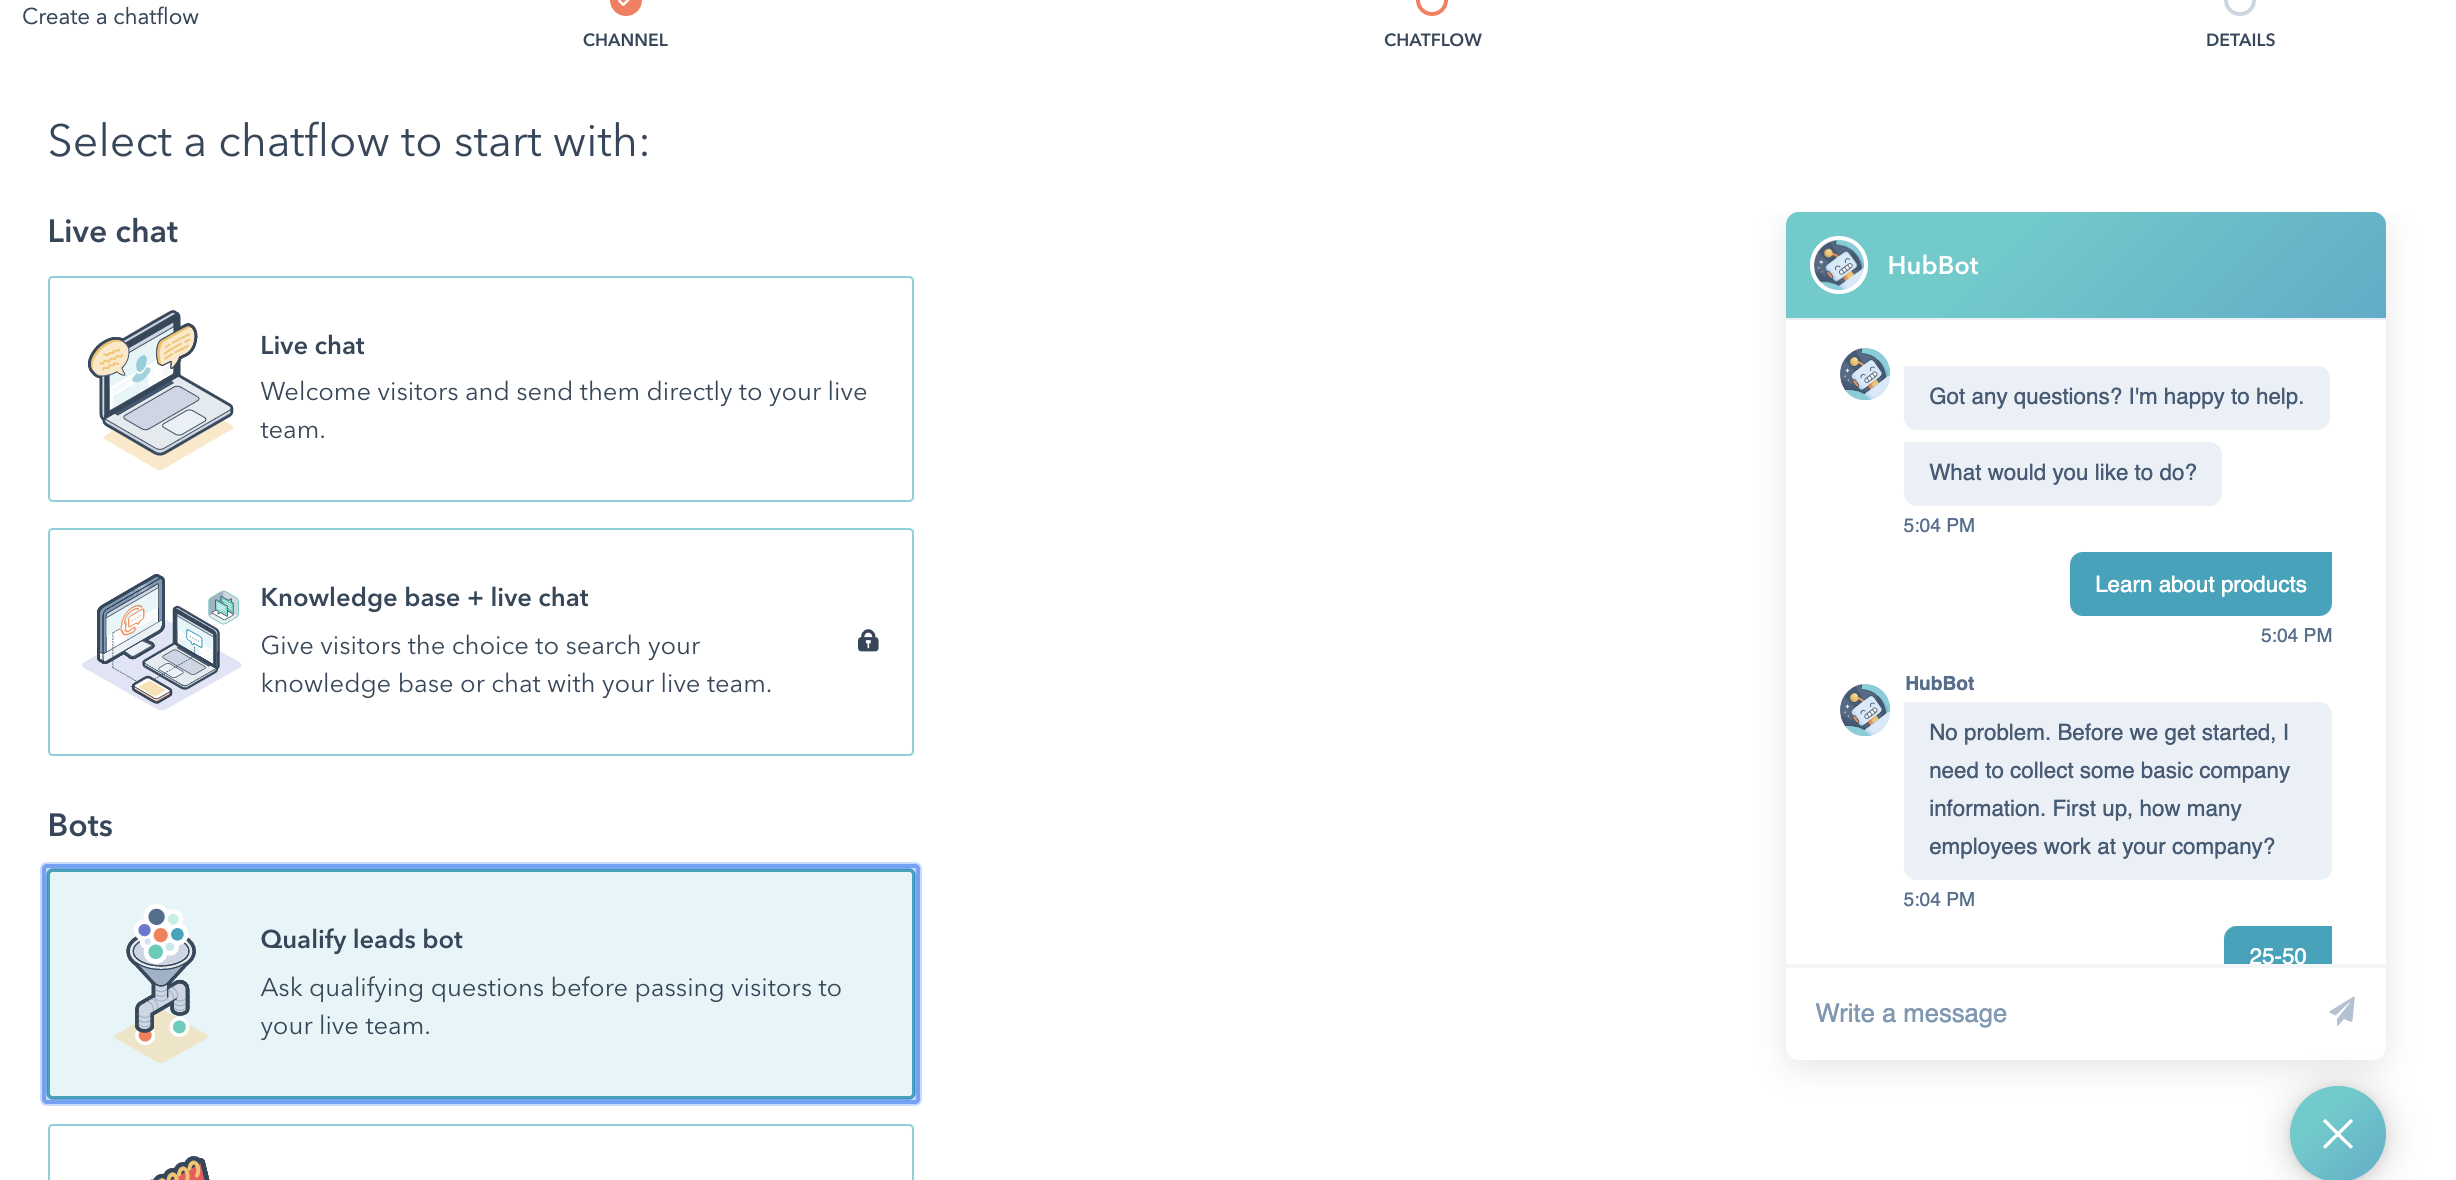The image size is (2456, 1180).
Task: Click 'What would you like to do?' message
Action: [2062, 473]
